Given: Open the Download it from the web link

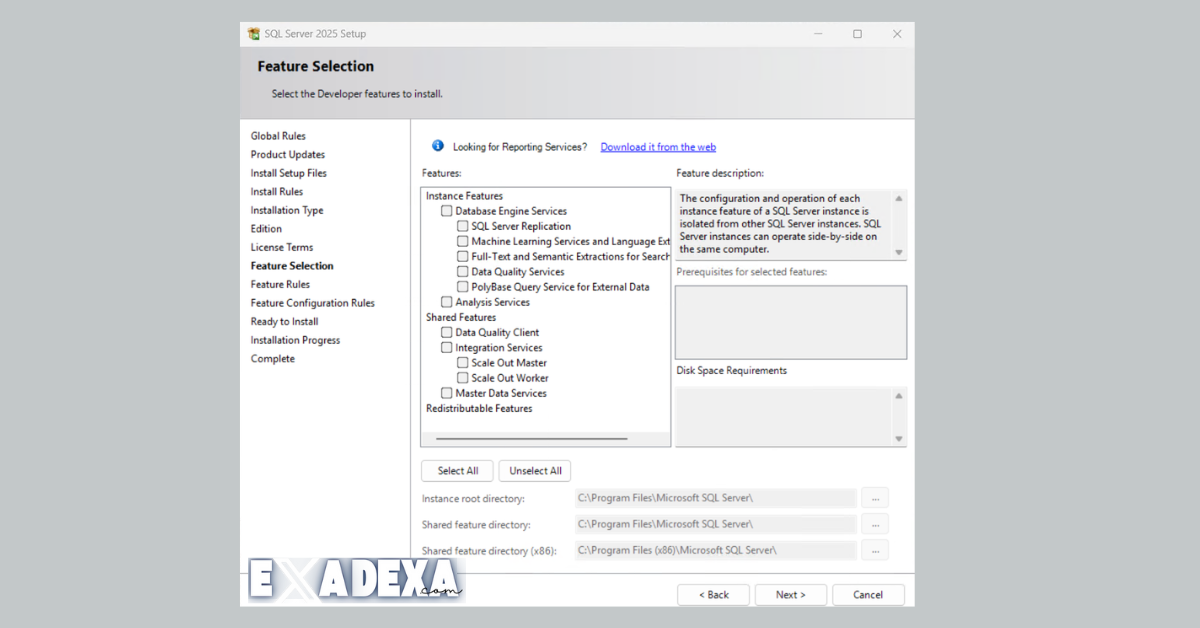Looking at the screenshot, I should click(x=657, y=146).
